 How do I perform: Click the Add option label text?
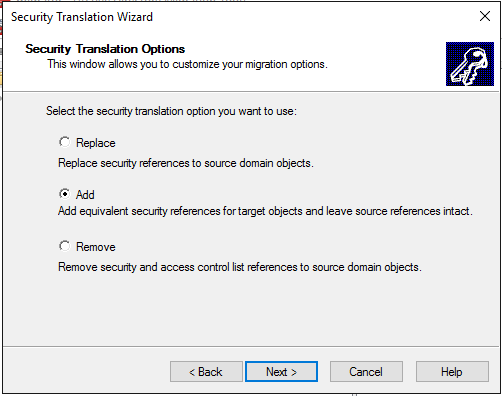click(85, 195)
